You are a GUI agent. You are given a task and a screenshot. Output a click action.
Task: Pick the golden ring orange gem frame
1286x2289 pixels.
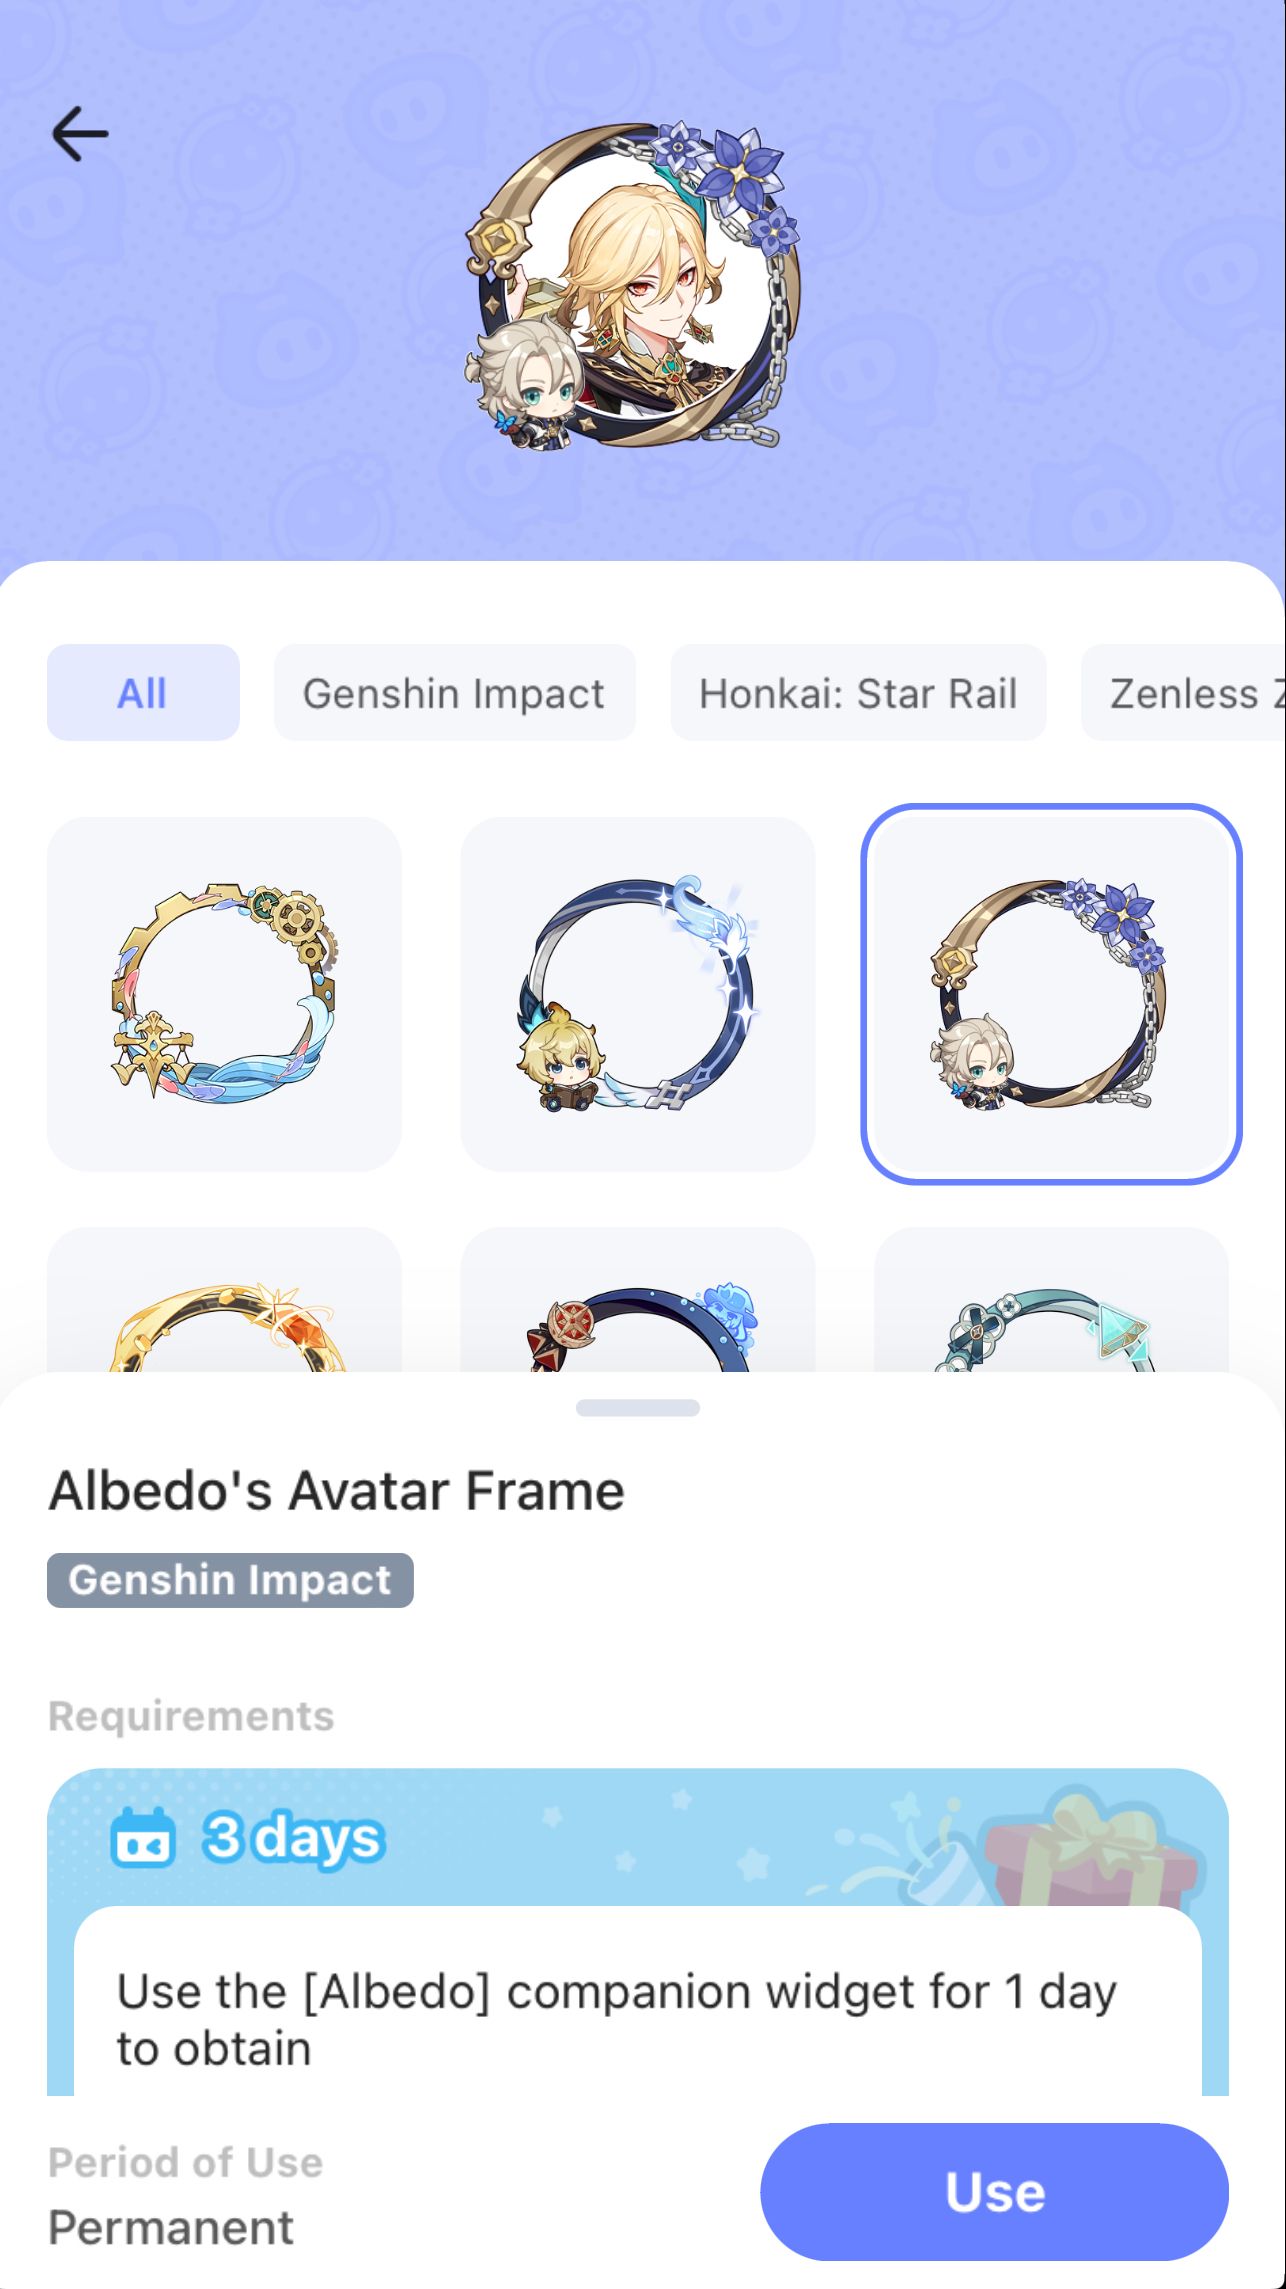pyautogui.click(x=224, y=1299)
